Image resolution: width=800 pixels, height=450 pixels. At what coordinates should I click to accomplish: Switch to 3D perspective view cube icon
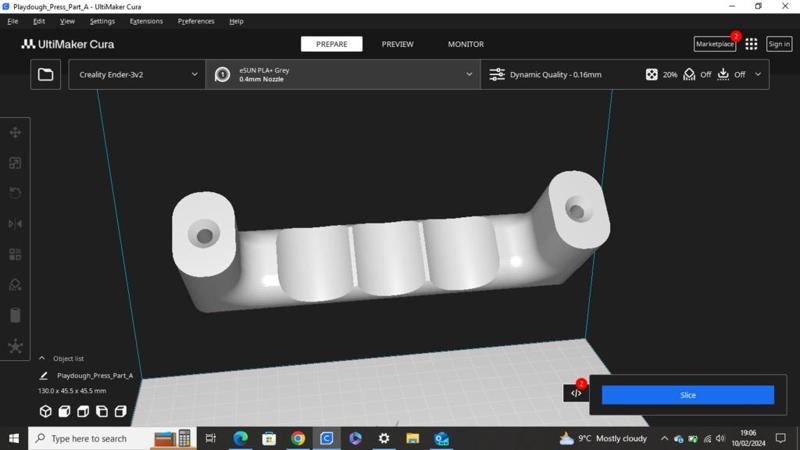coord(45,411)
